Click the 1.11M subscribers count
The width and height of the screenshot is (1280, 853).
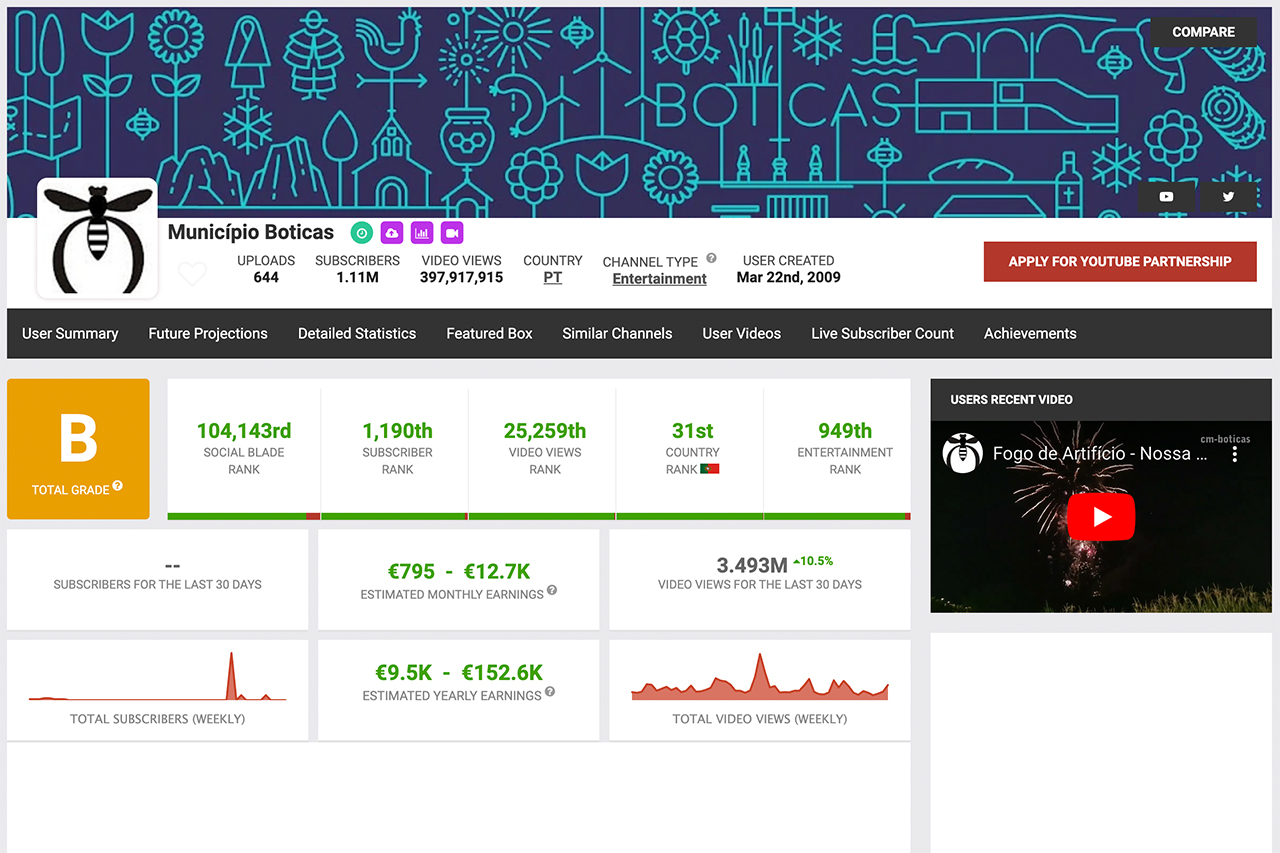coord(357,277)
